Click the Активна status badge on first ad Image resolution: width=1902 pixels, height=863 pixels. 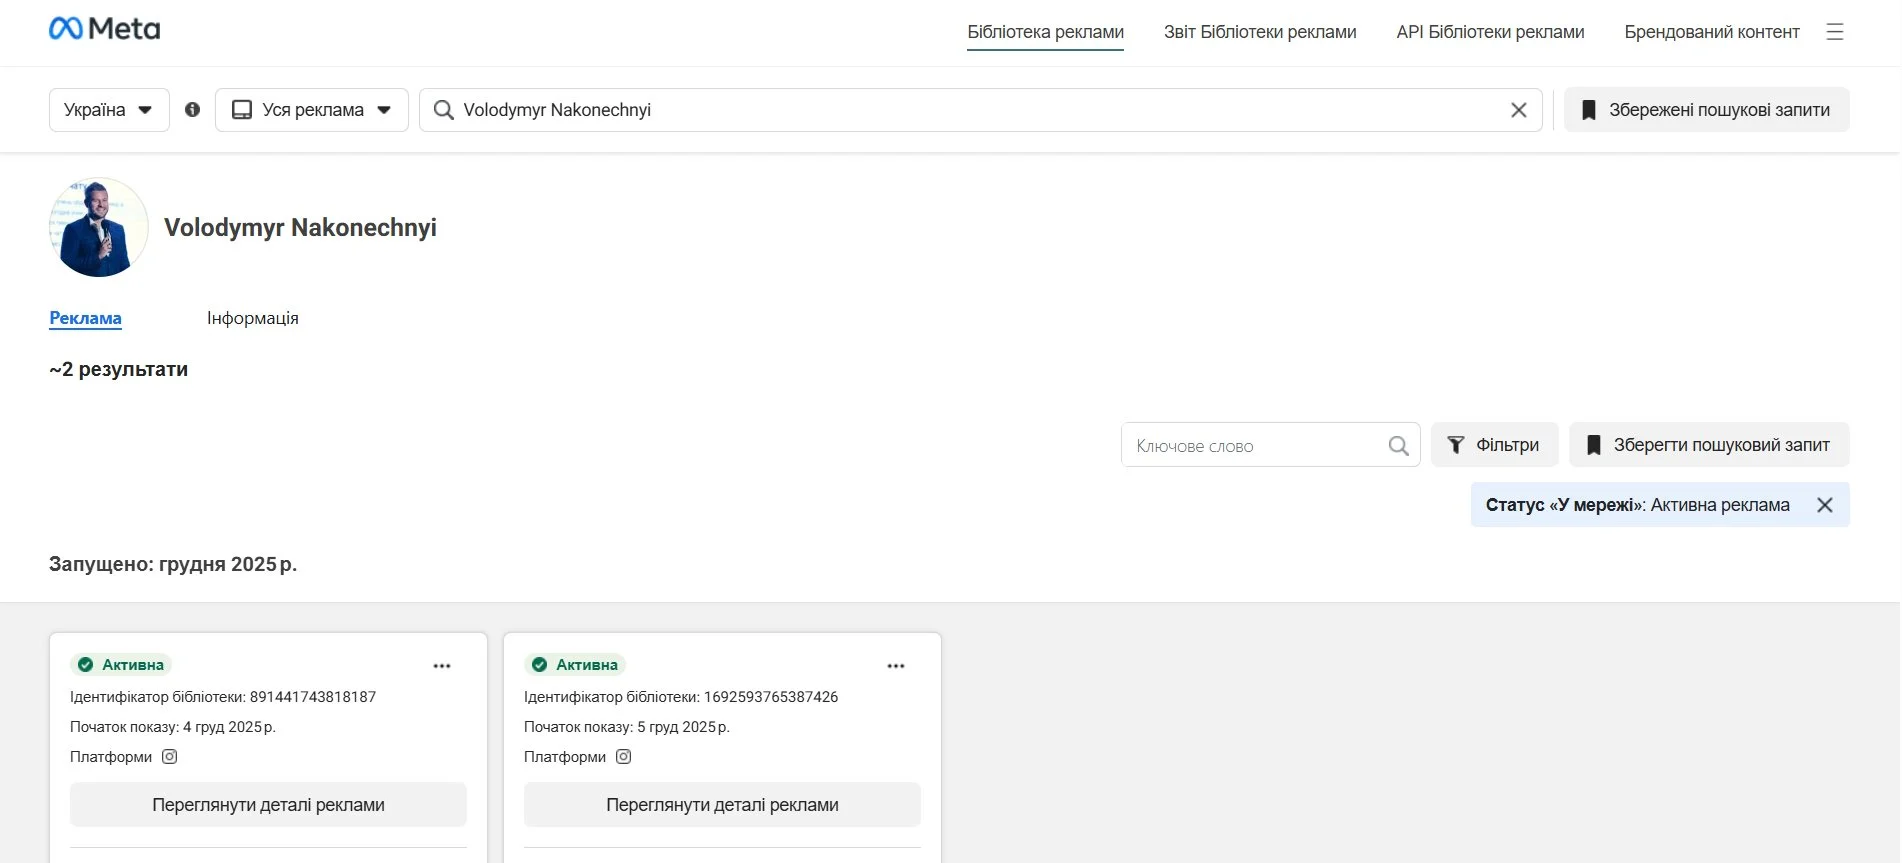tap(121, 665)
